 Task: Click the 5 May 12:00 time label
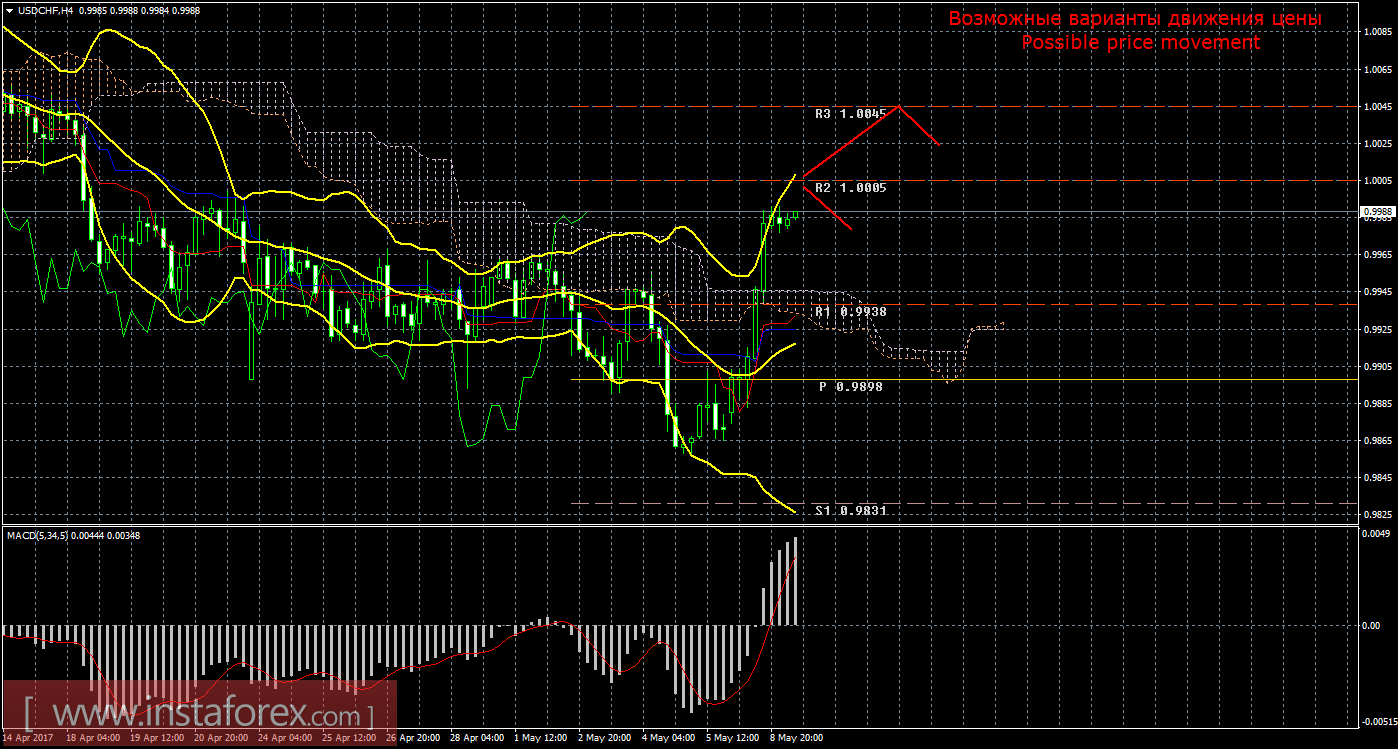point(732,739)
